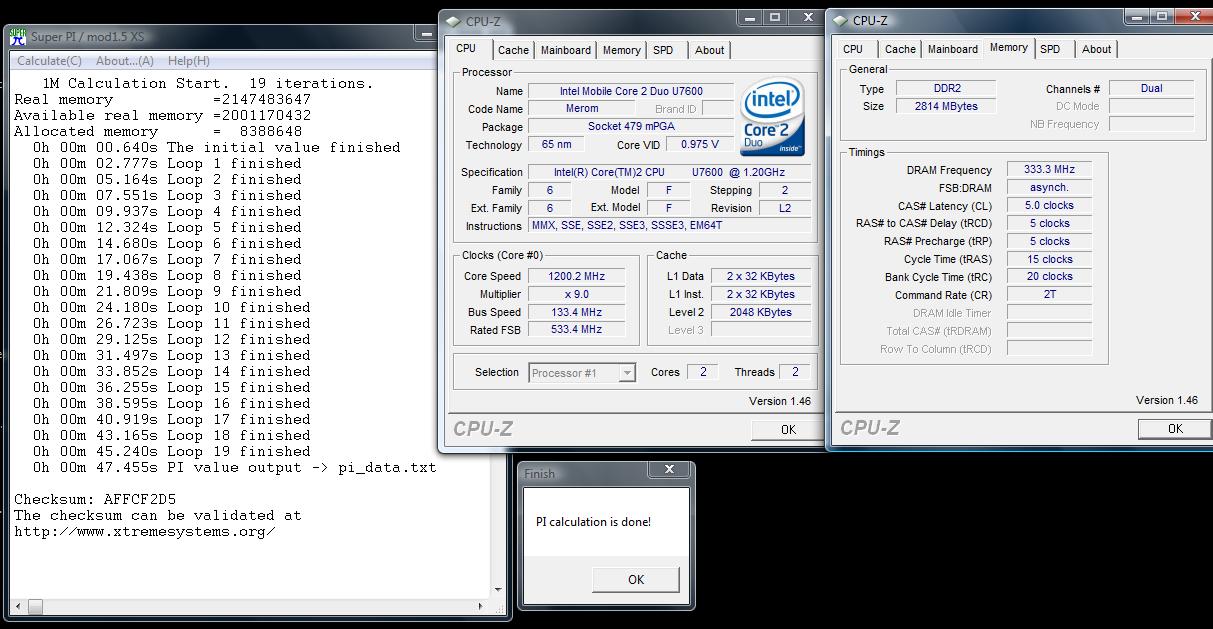The height and width of the screenshot is (629, 1213).
Task: Open About tab in CPU-Z CPU window
Action: pos(710,50)
